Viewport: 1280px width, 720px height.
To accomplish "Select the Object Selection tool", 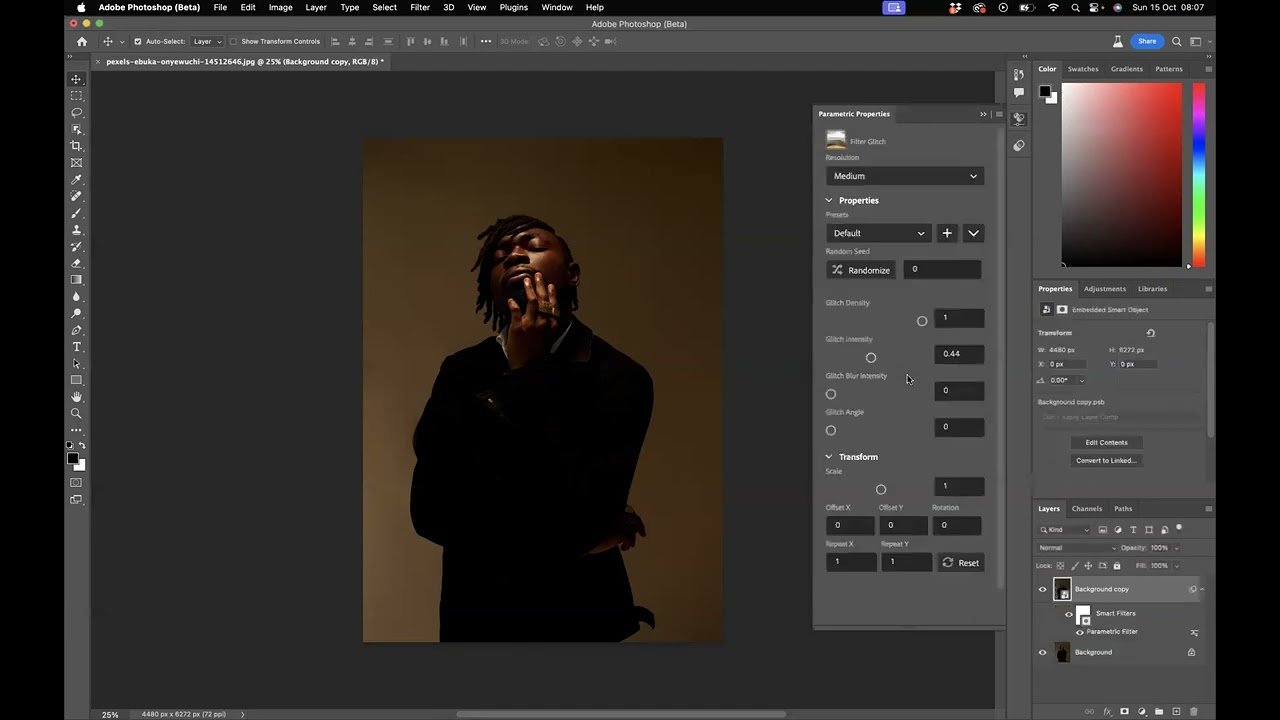I will [x=76, y=129].
